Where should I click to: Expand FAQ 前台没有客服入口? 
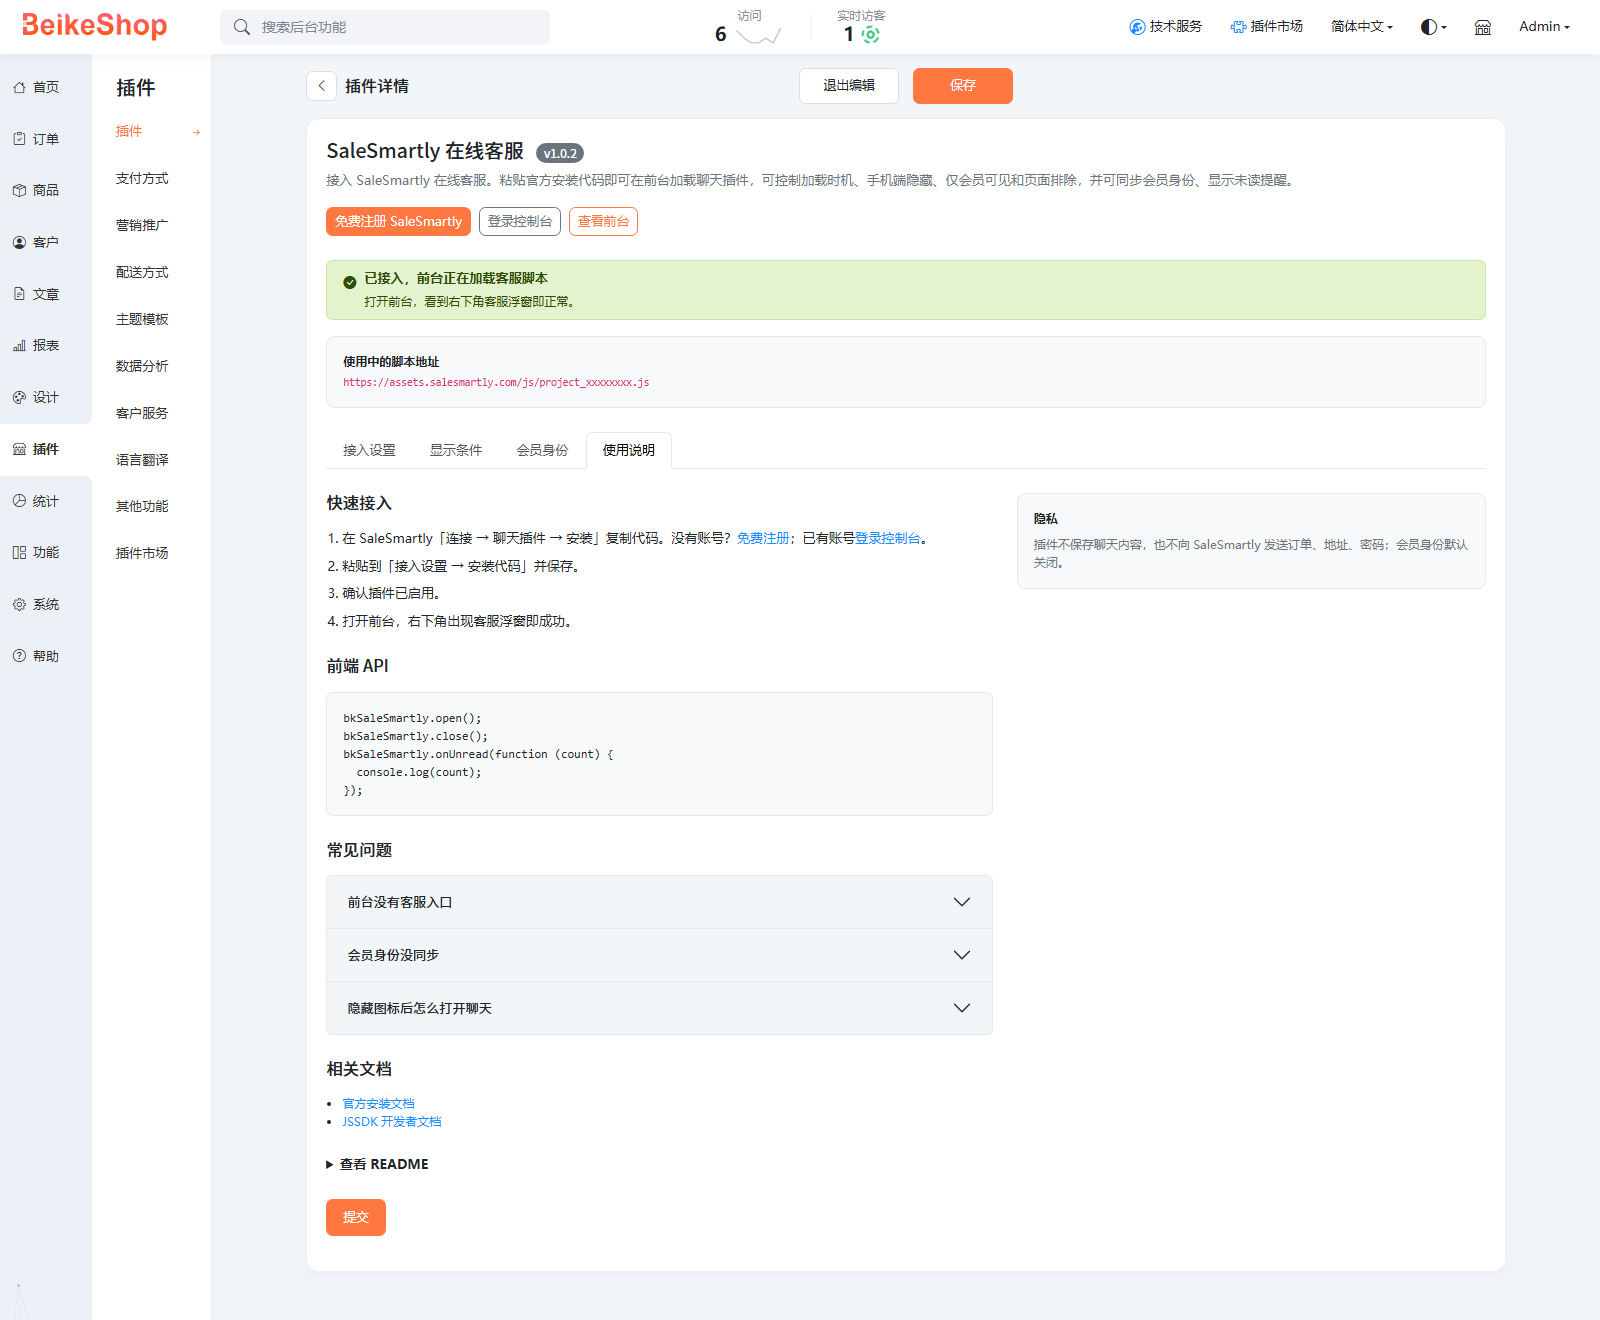659,902
